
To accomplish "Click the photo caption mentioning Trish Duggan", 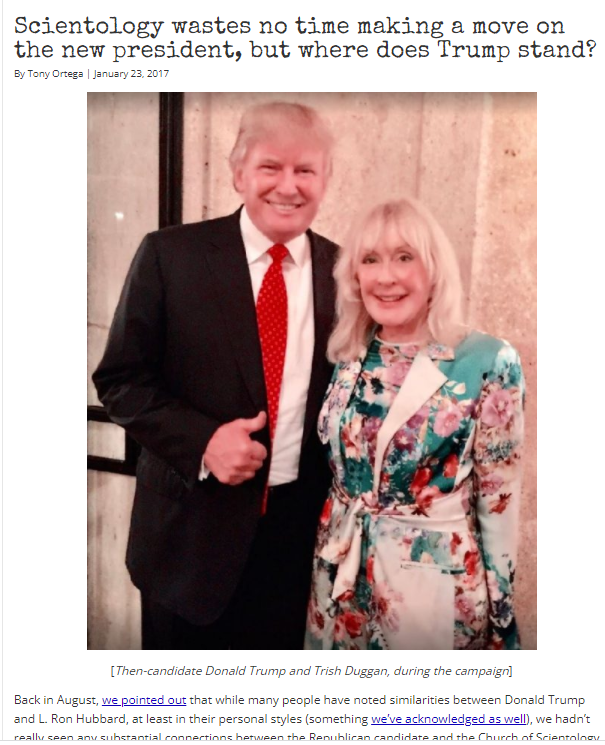I will (312, 671).
